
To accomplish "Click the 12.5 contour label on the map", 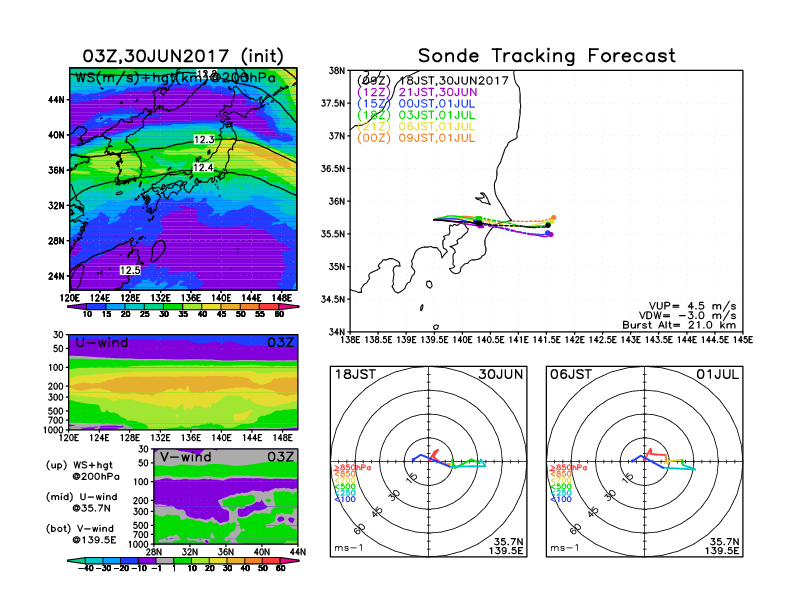I will 130,270.
